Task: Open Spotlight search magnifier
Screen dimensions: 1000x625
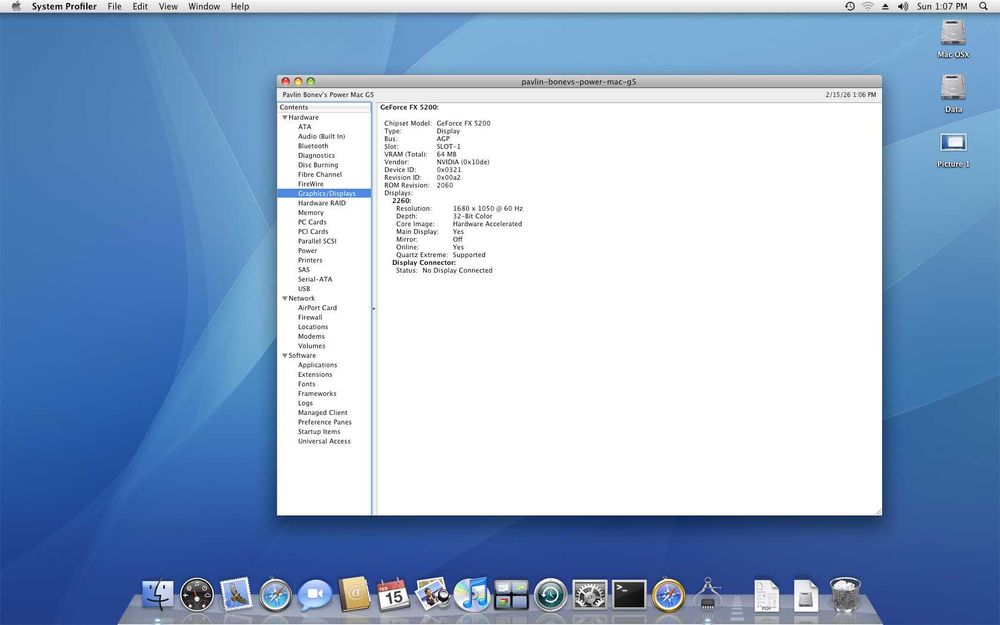Action: pyautogui.click(x=983, y=6)
